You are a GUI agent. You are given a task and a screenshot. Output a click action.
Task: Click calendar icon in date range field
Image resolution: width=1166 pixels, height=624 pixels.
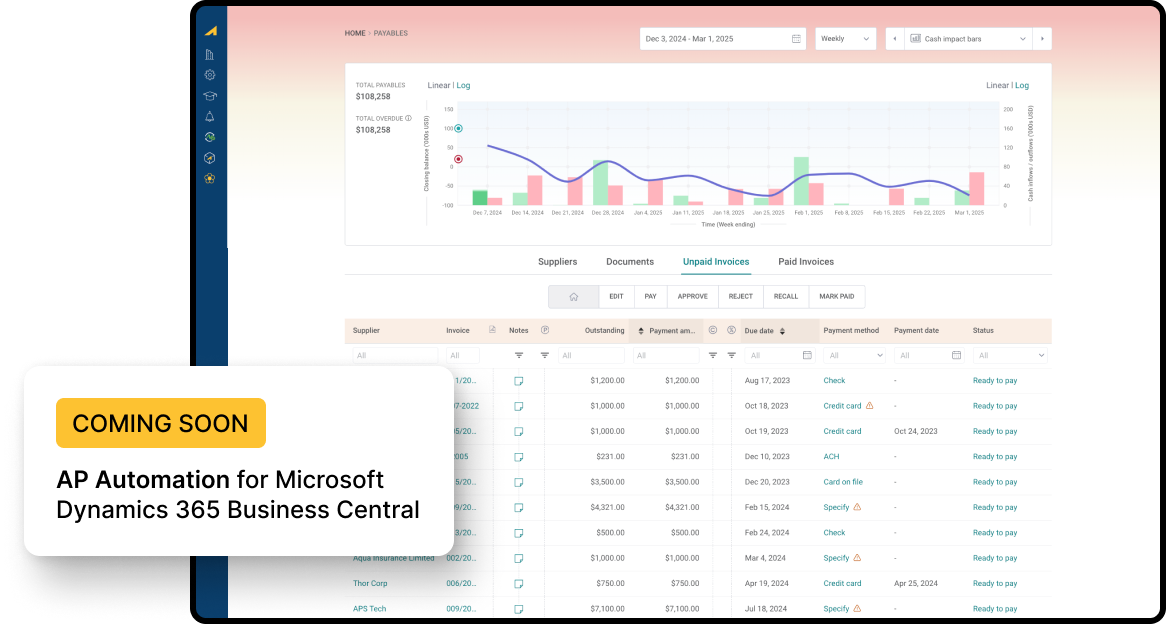click(796, 39)
